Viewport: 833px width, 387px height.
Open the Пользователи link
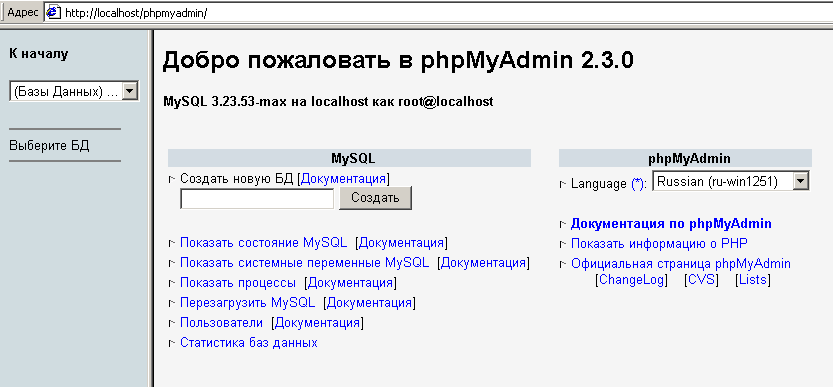pos(222,323)
